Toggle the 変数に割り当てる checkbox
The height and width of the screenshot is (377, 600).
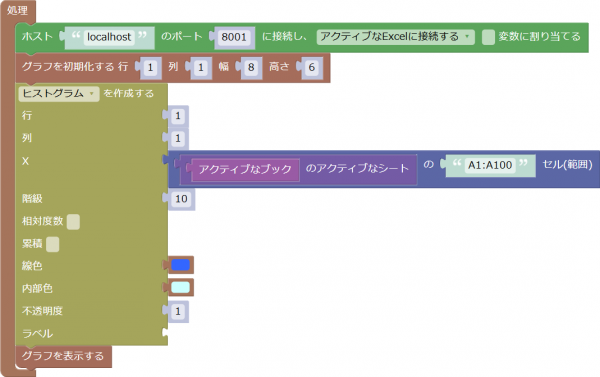pyautogui.click(x=488, y=37)
